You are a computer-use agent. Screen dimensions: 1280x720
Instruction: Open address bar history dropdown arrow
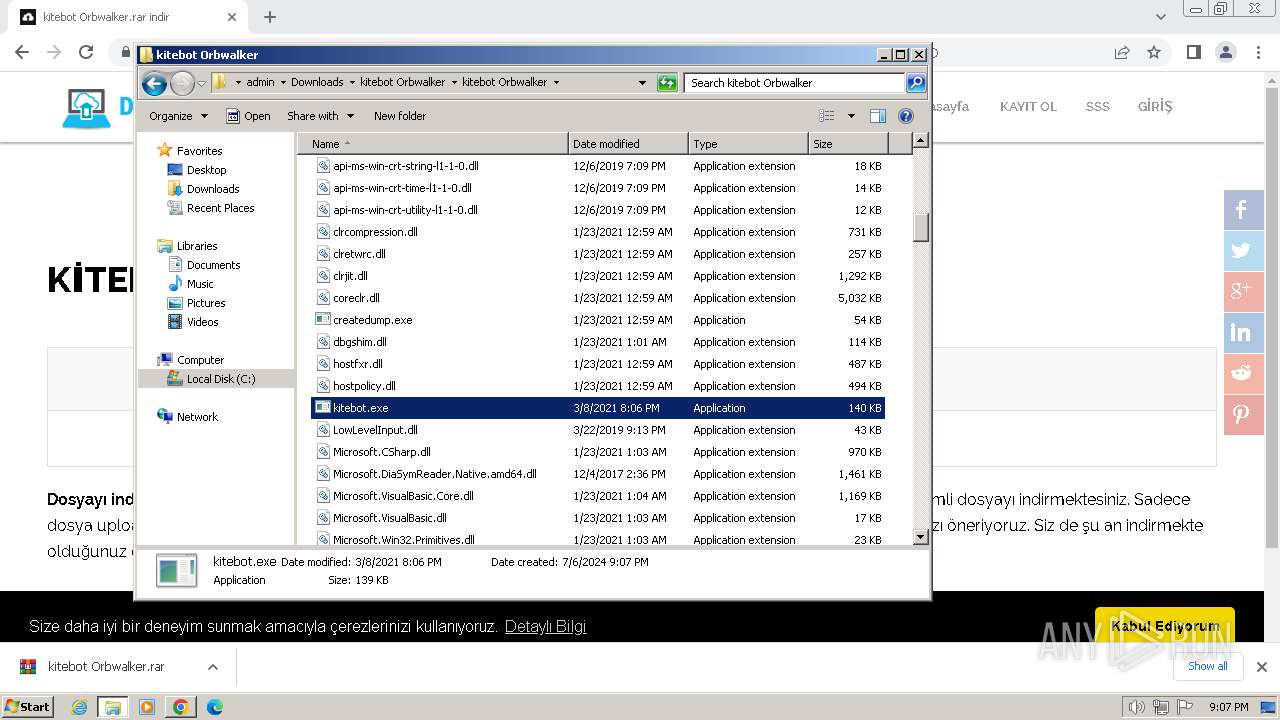click(642, 83)
